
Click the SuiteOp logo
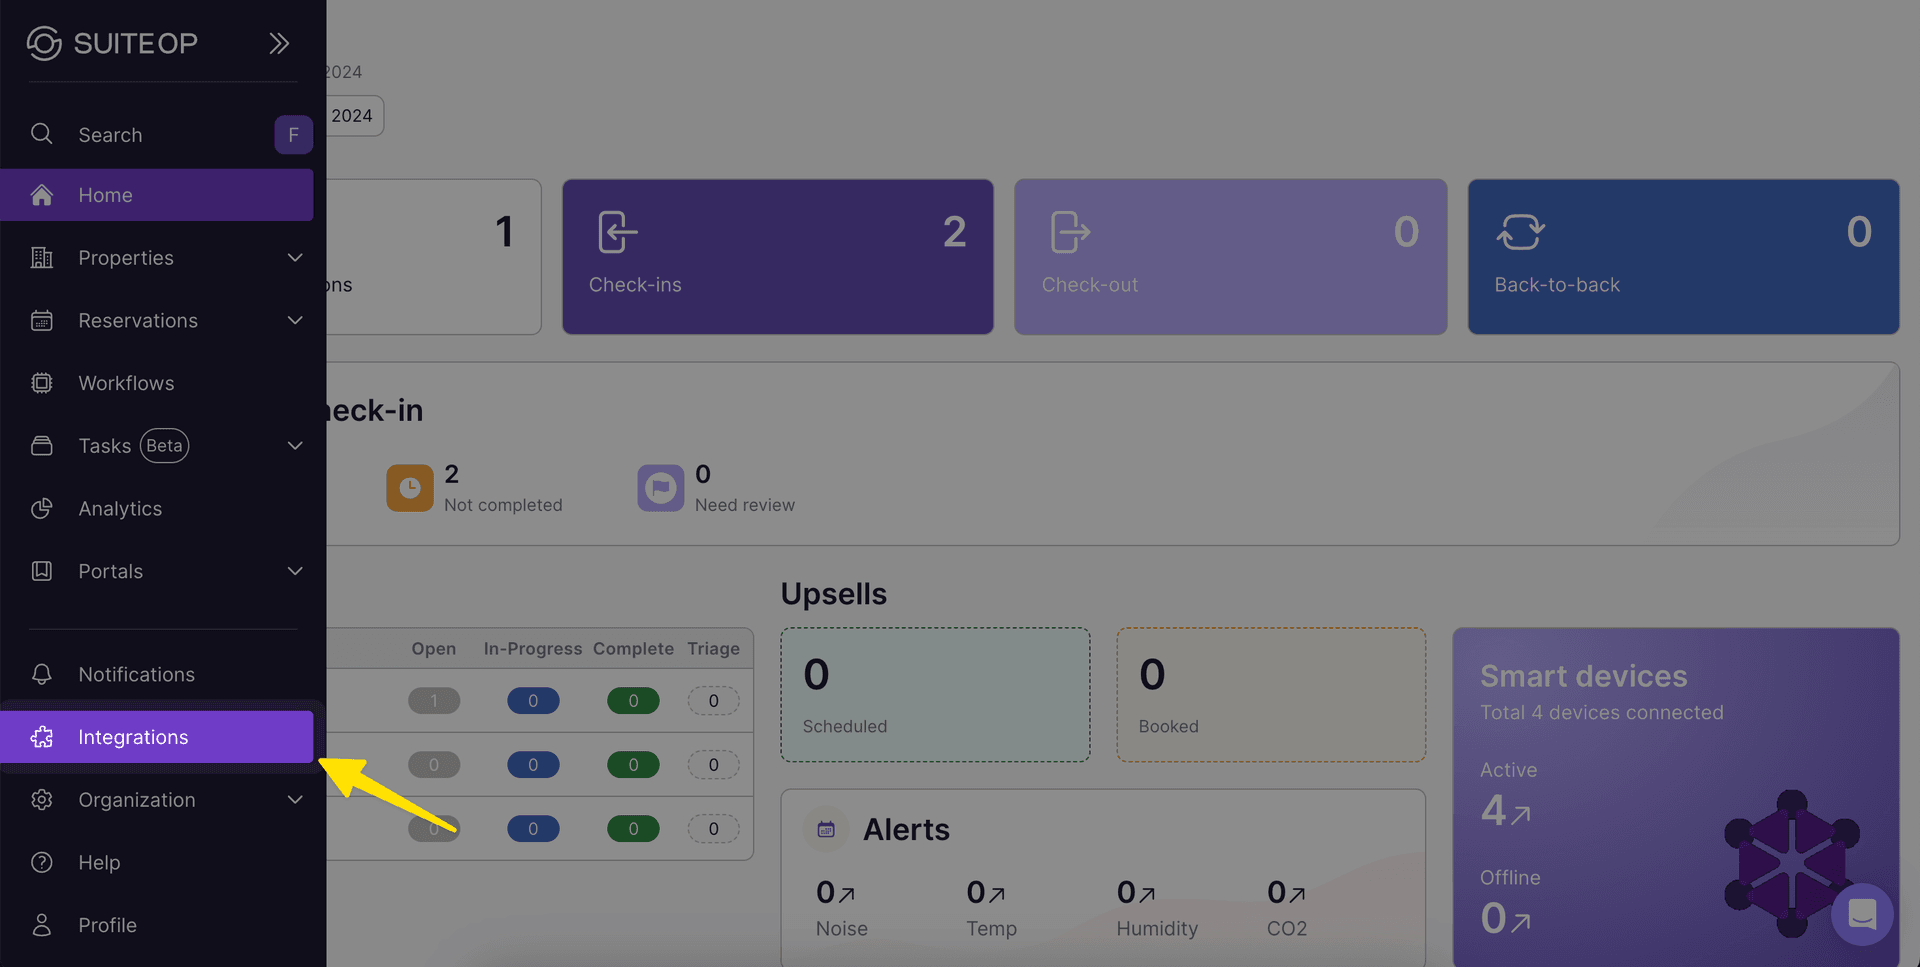[42, 43]
